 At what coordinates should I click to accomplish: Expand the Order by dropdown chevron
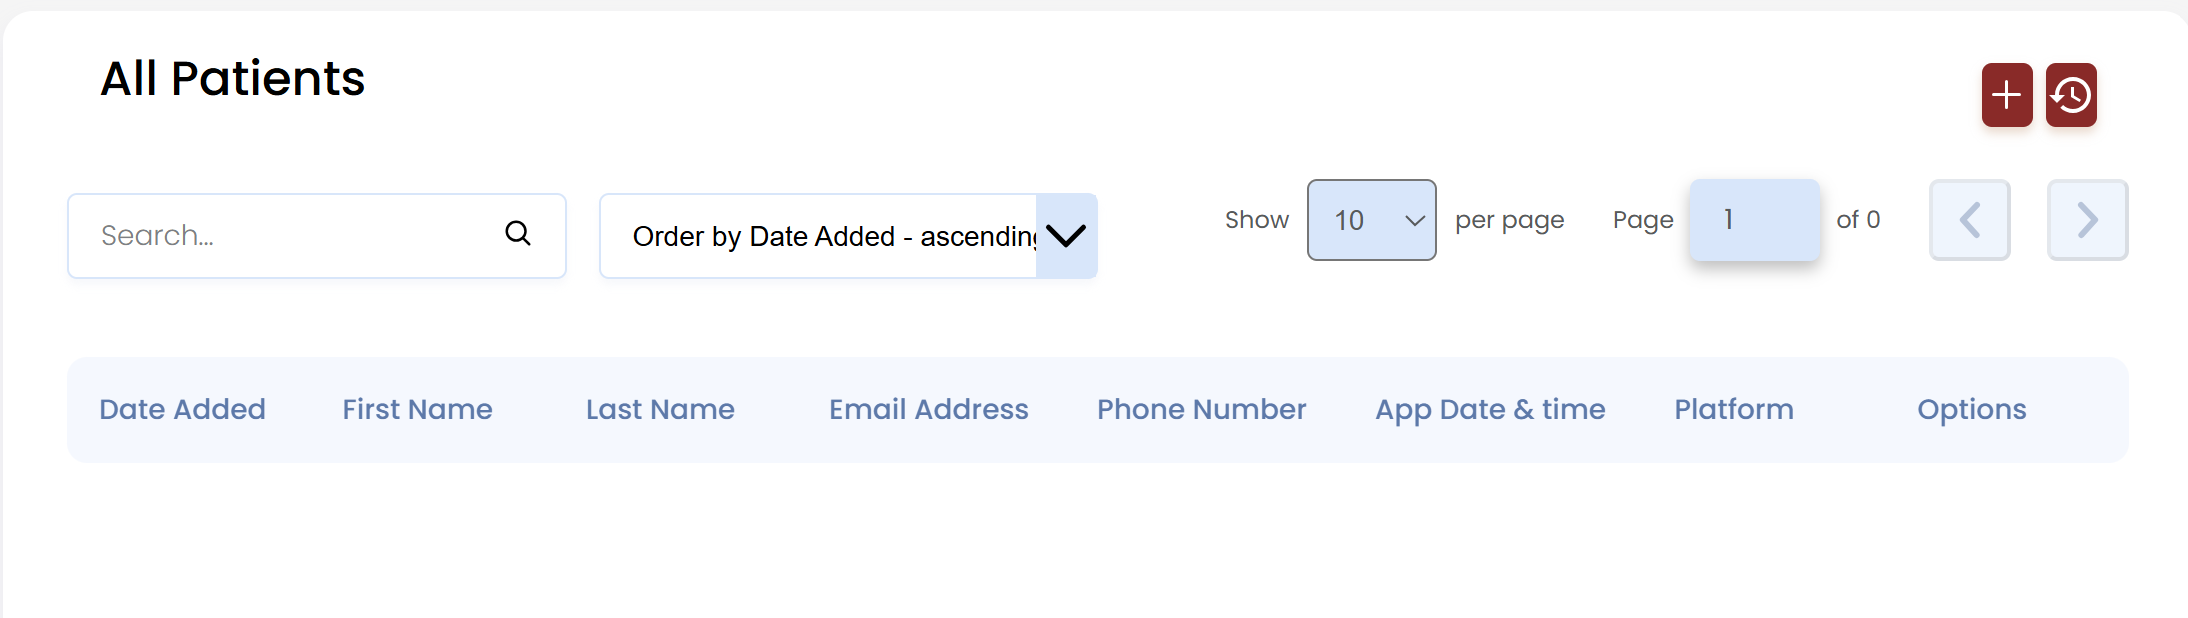pos(1066,236)
